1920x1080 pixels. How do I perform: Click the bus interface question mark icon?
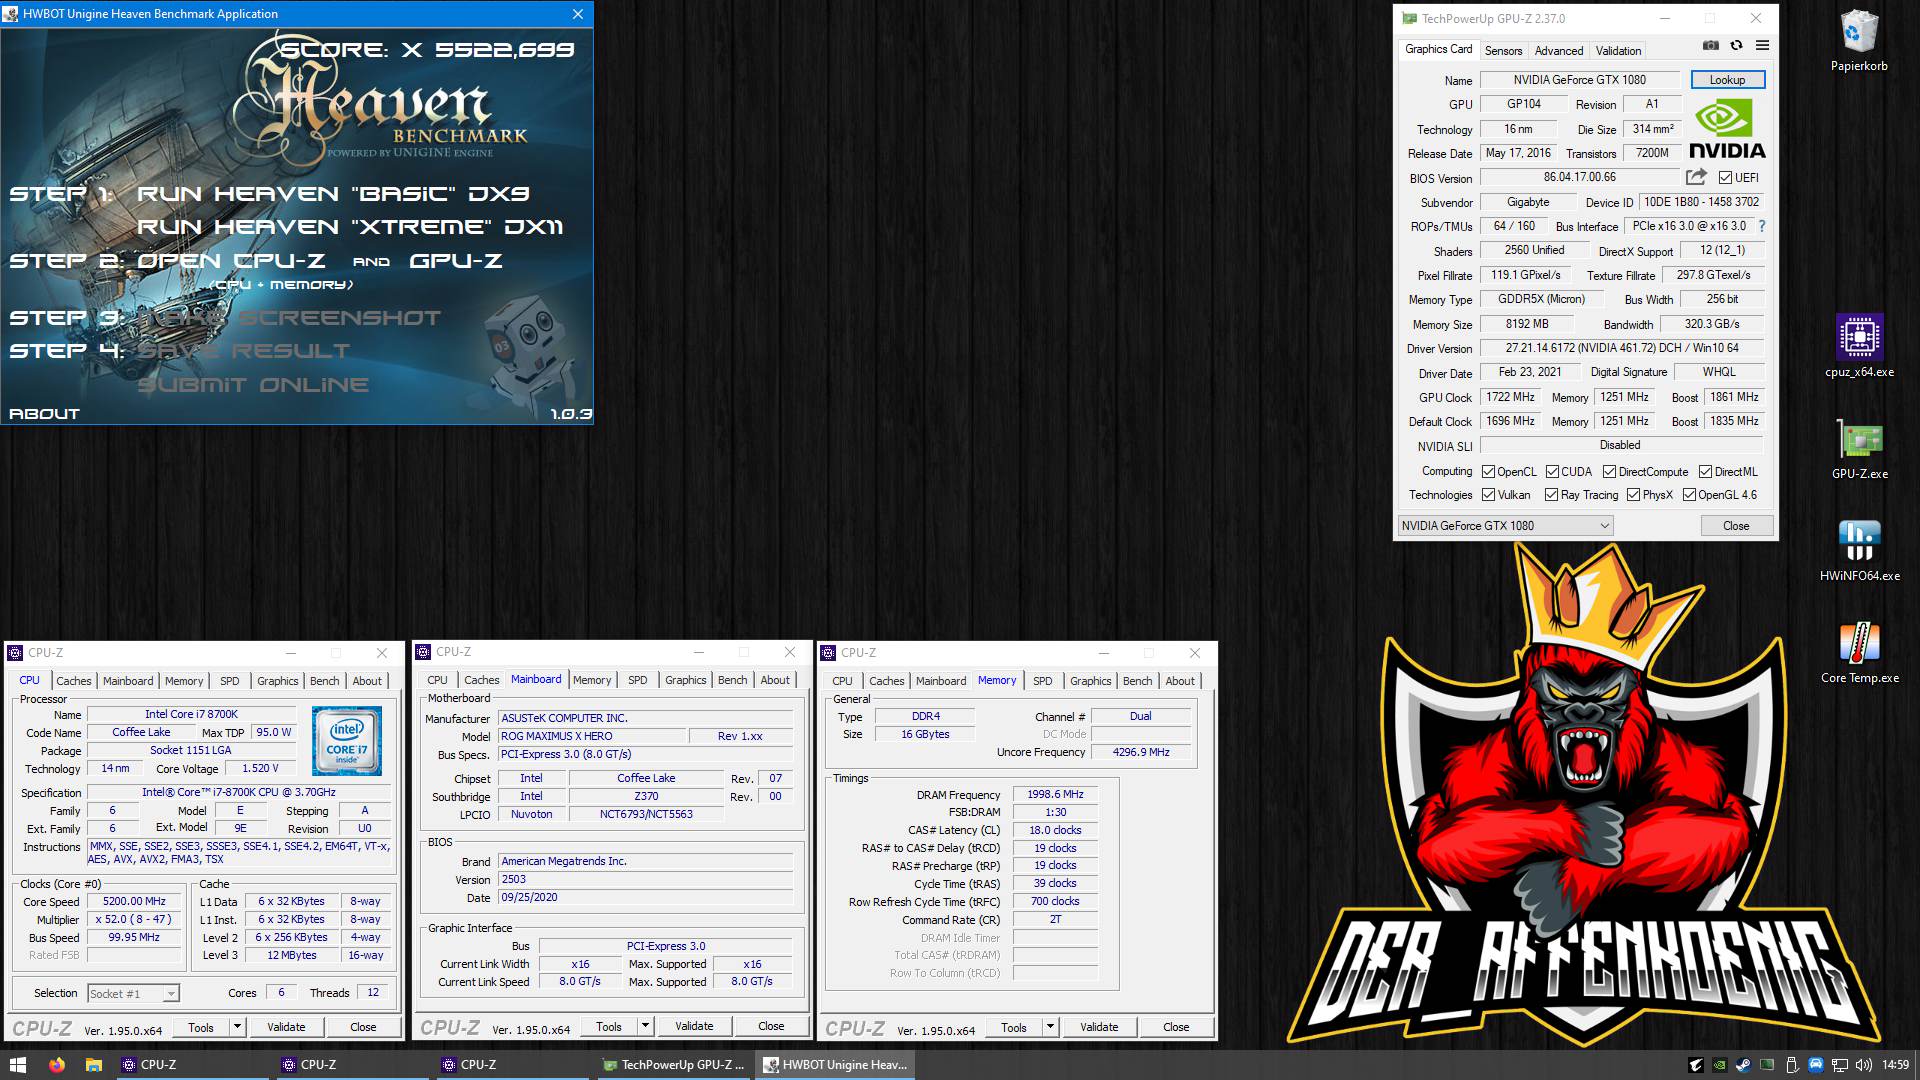(1762, 226)
